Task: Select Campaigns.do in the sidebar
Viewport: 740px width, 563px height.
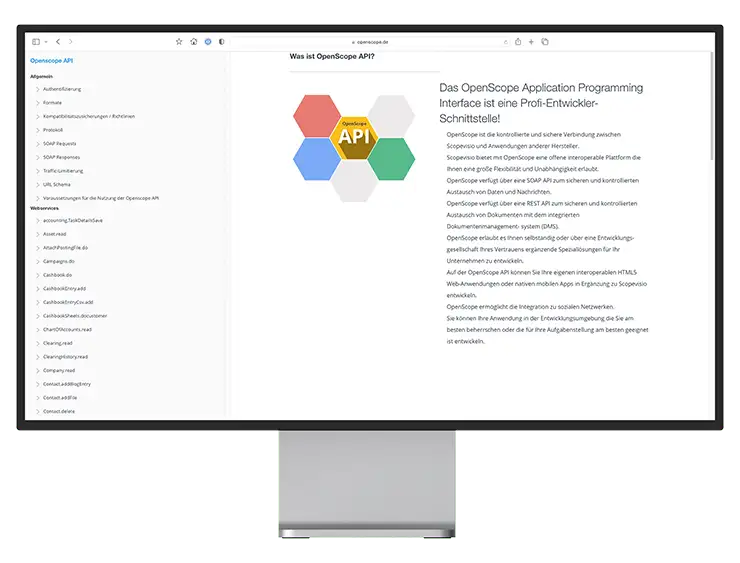Action: click(59, 261)
